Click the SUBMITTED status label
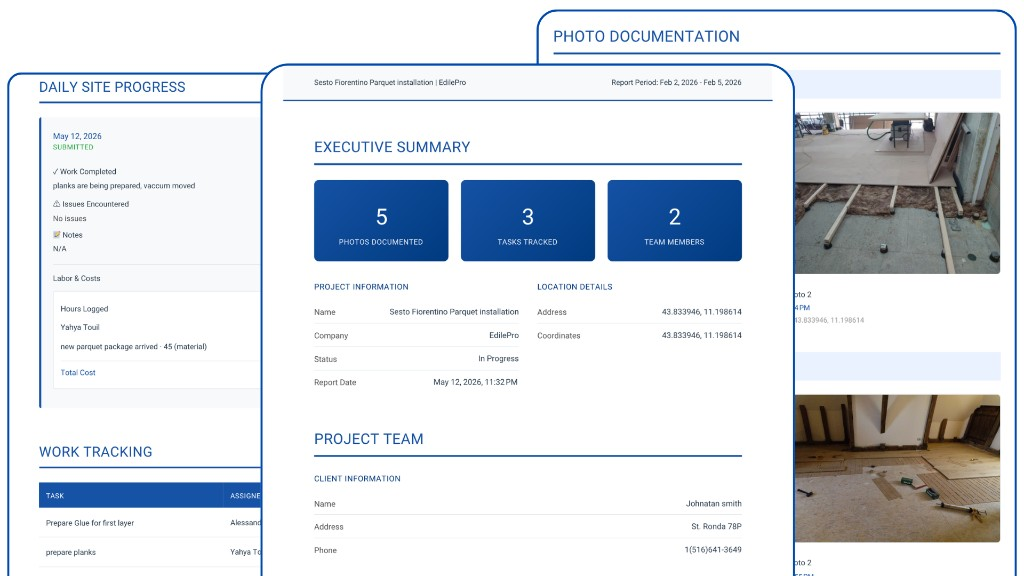Viewport: 1024px width, 576px height. (x=73, y=148)
